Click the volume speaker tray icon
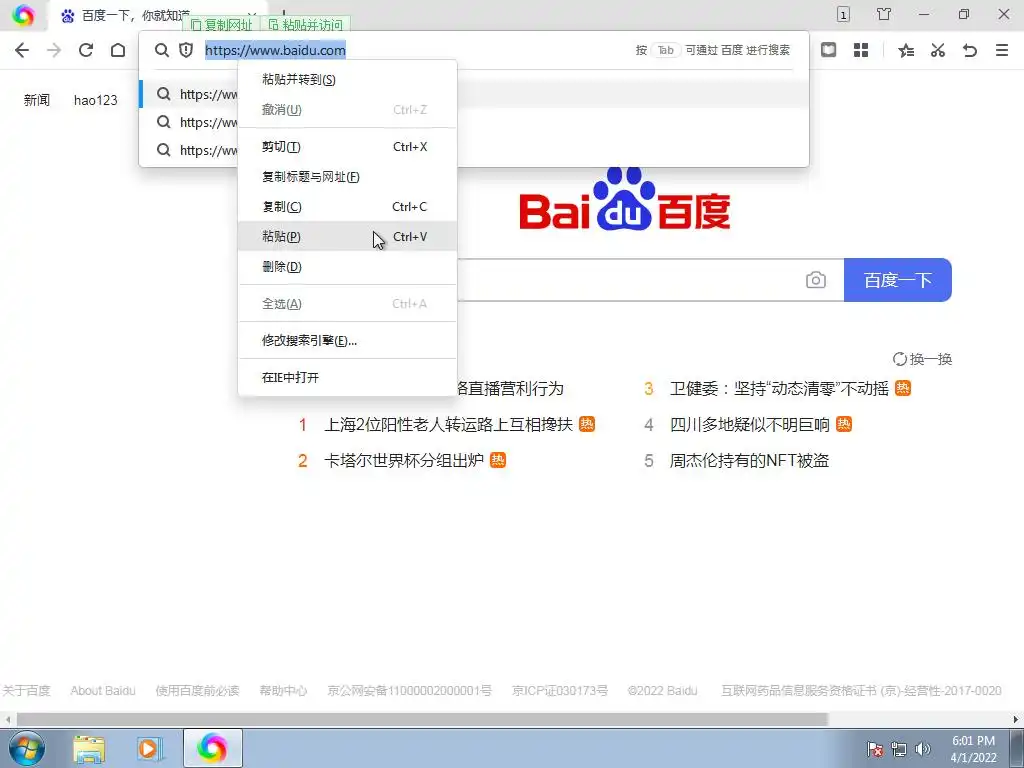Viewport: 1024px width, 768px height. [x=922, y=749]
